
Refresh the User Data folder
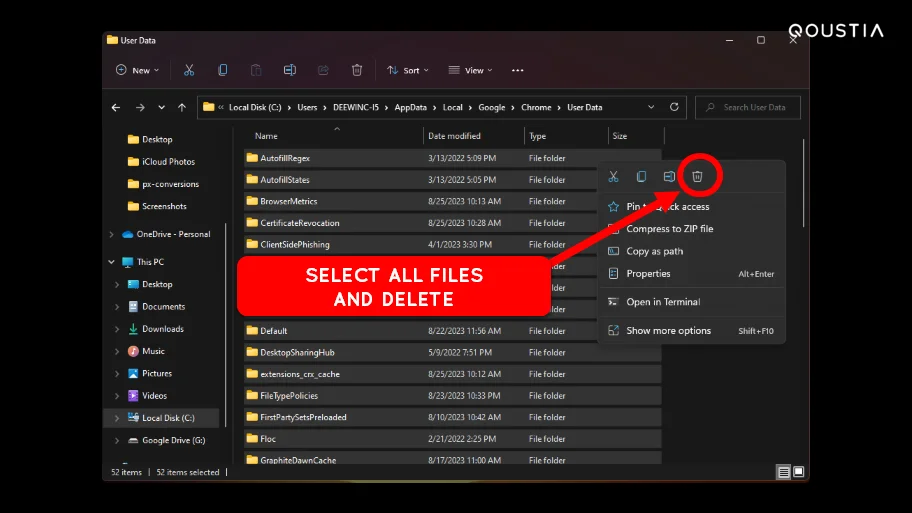coord(674,107)
